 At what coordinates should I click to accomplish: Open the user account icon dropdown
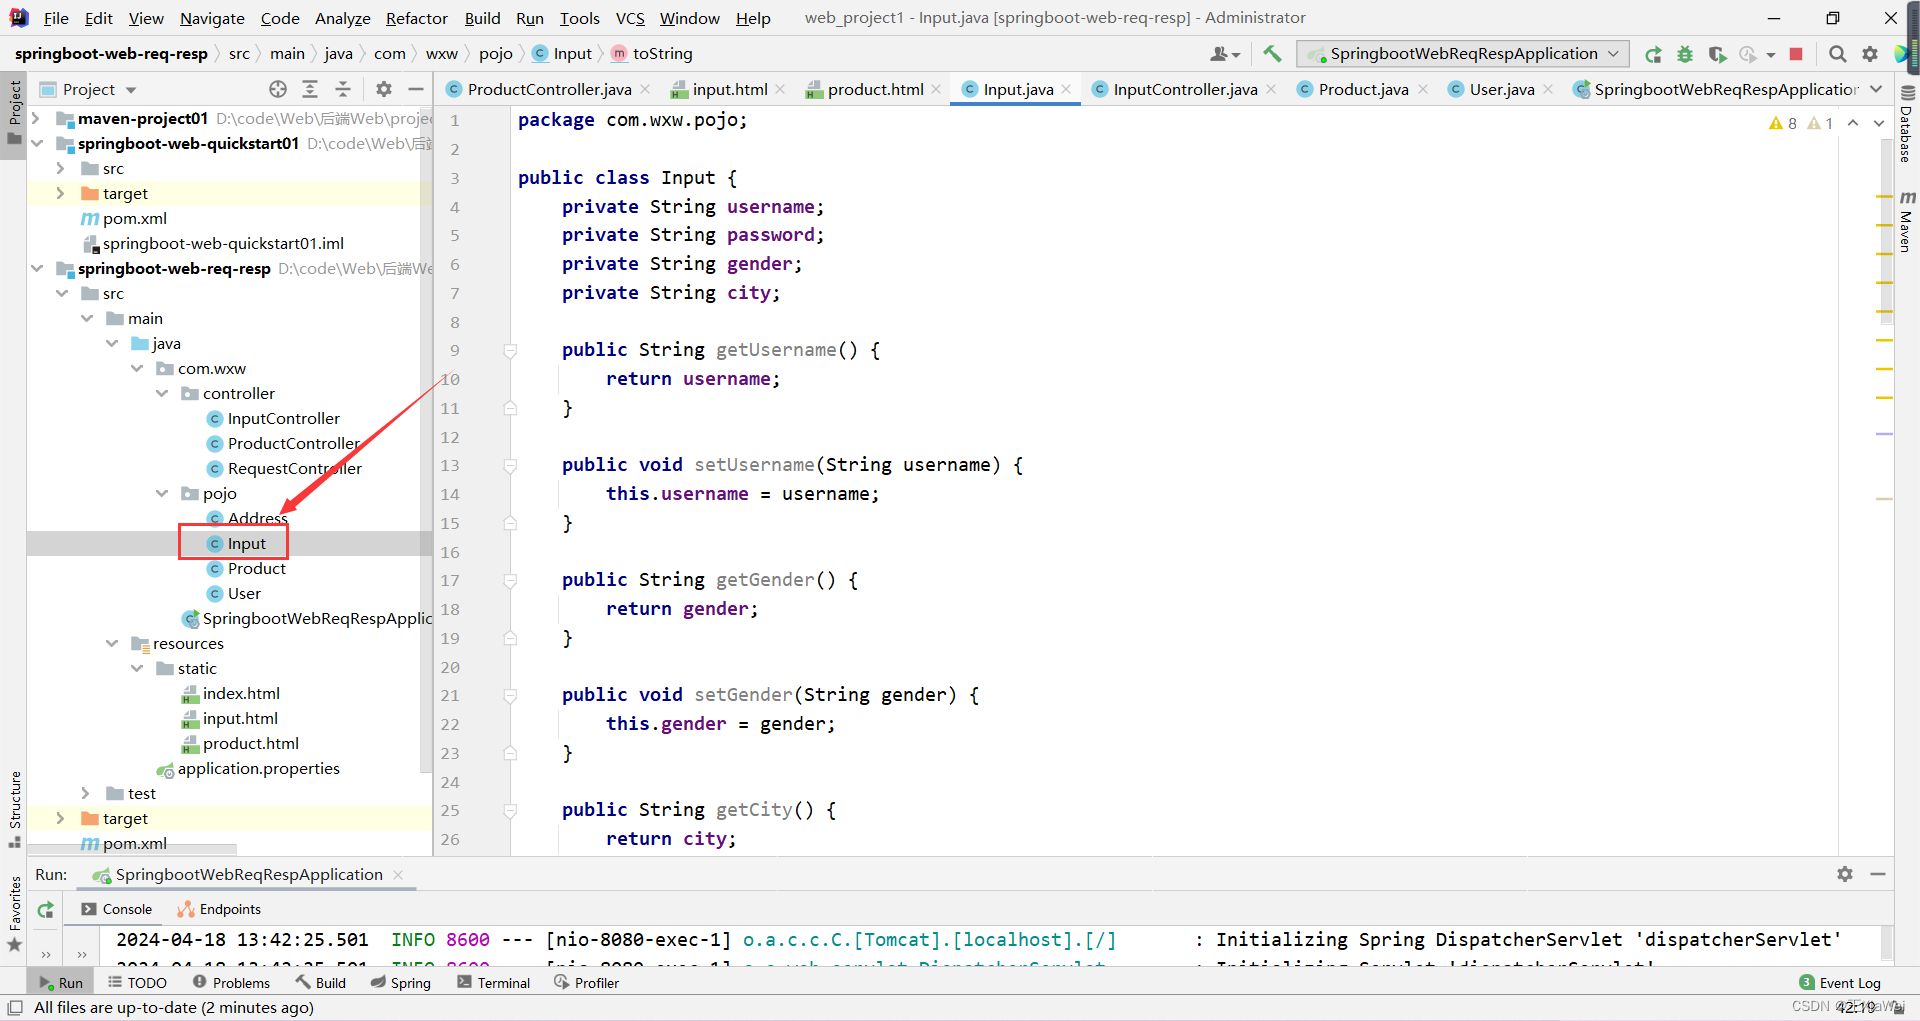(x=1225, y=54)
